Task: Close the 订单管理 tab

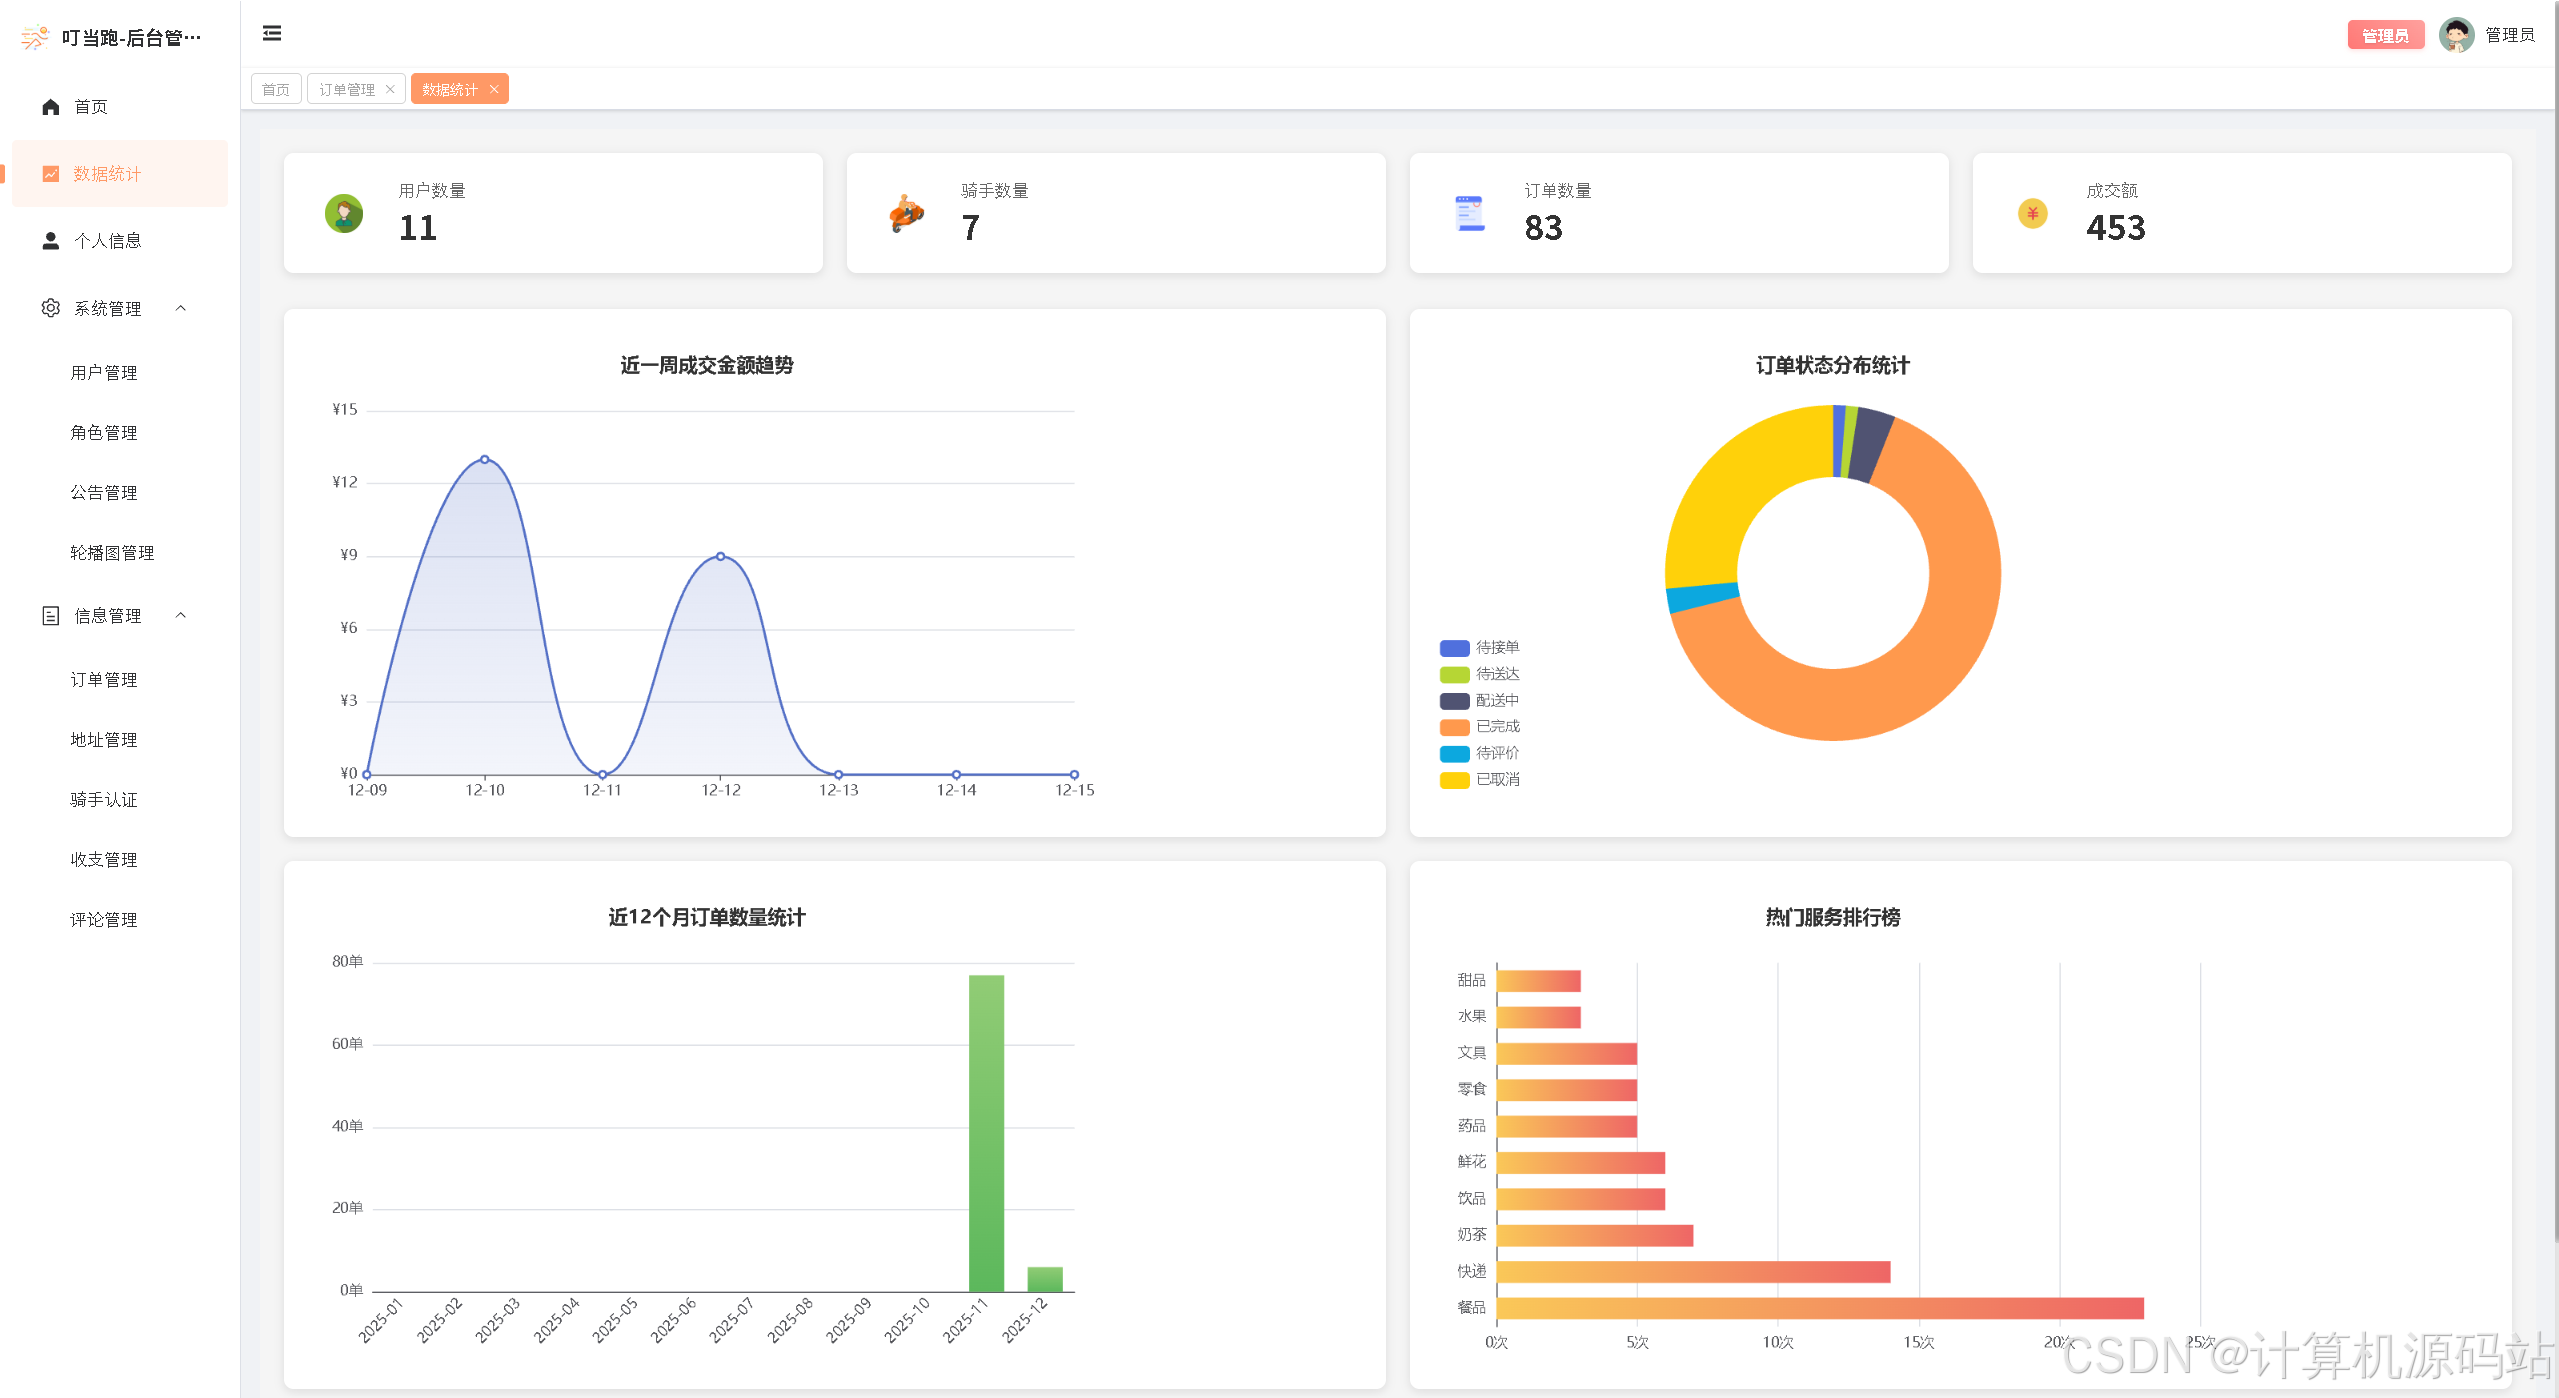Action: [391, 88]
